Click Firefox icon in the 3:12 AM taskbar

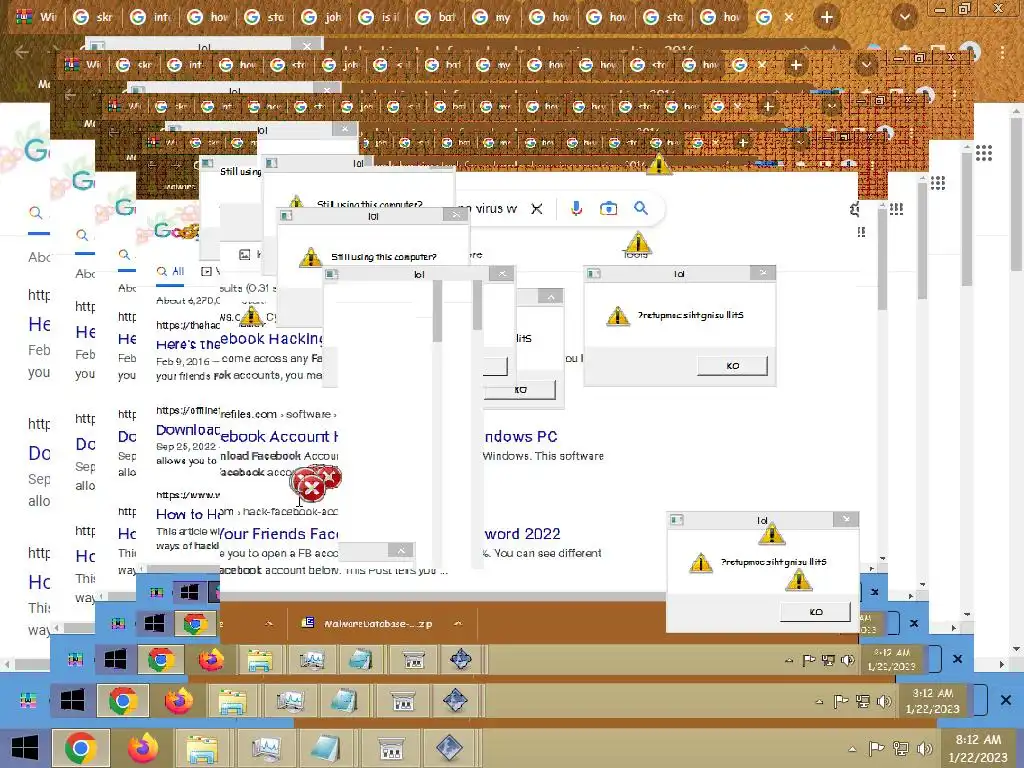pyautogui.click(x=178, y=701)
